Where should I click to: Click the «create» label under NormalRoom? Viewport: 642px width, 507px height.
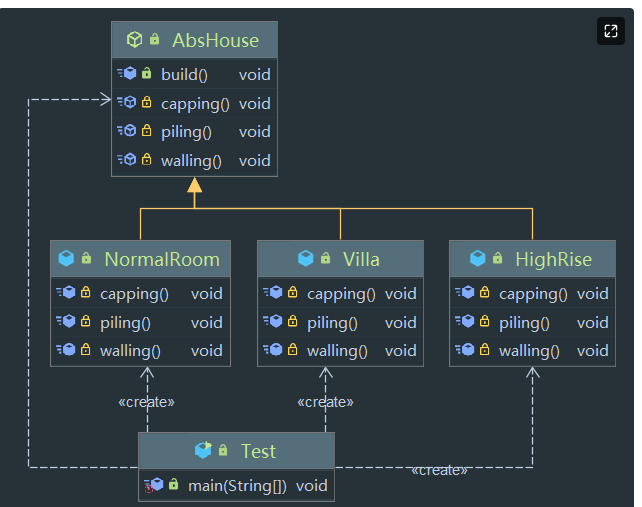pos(146,402)
